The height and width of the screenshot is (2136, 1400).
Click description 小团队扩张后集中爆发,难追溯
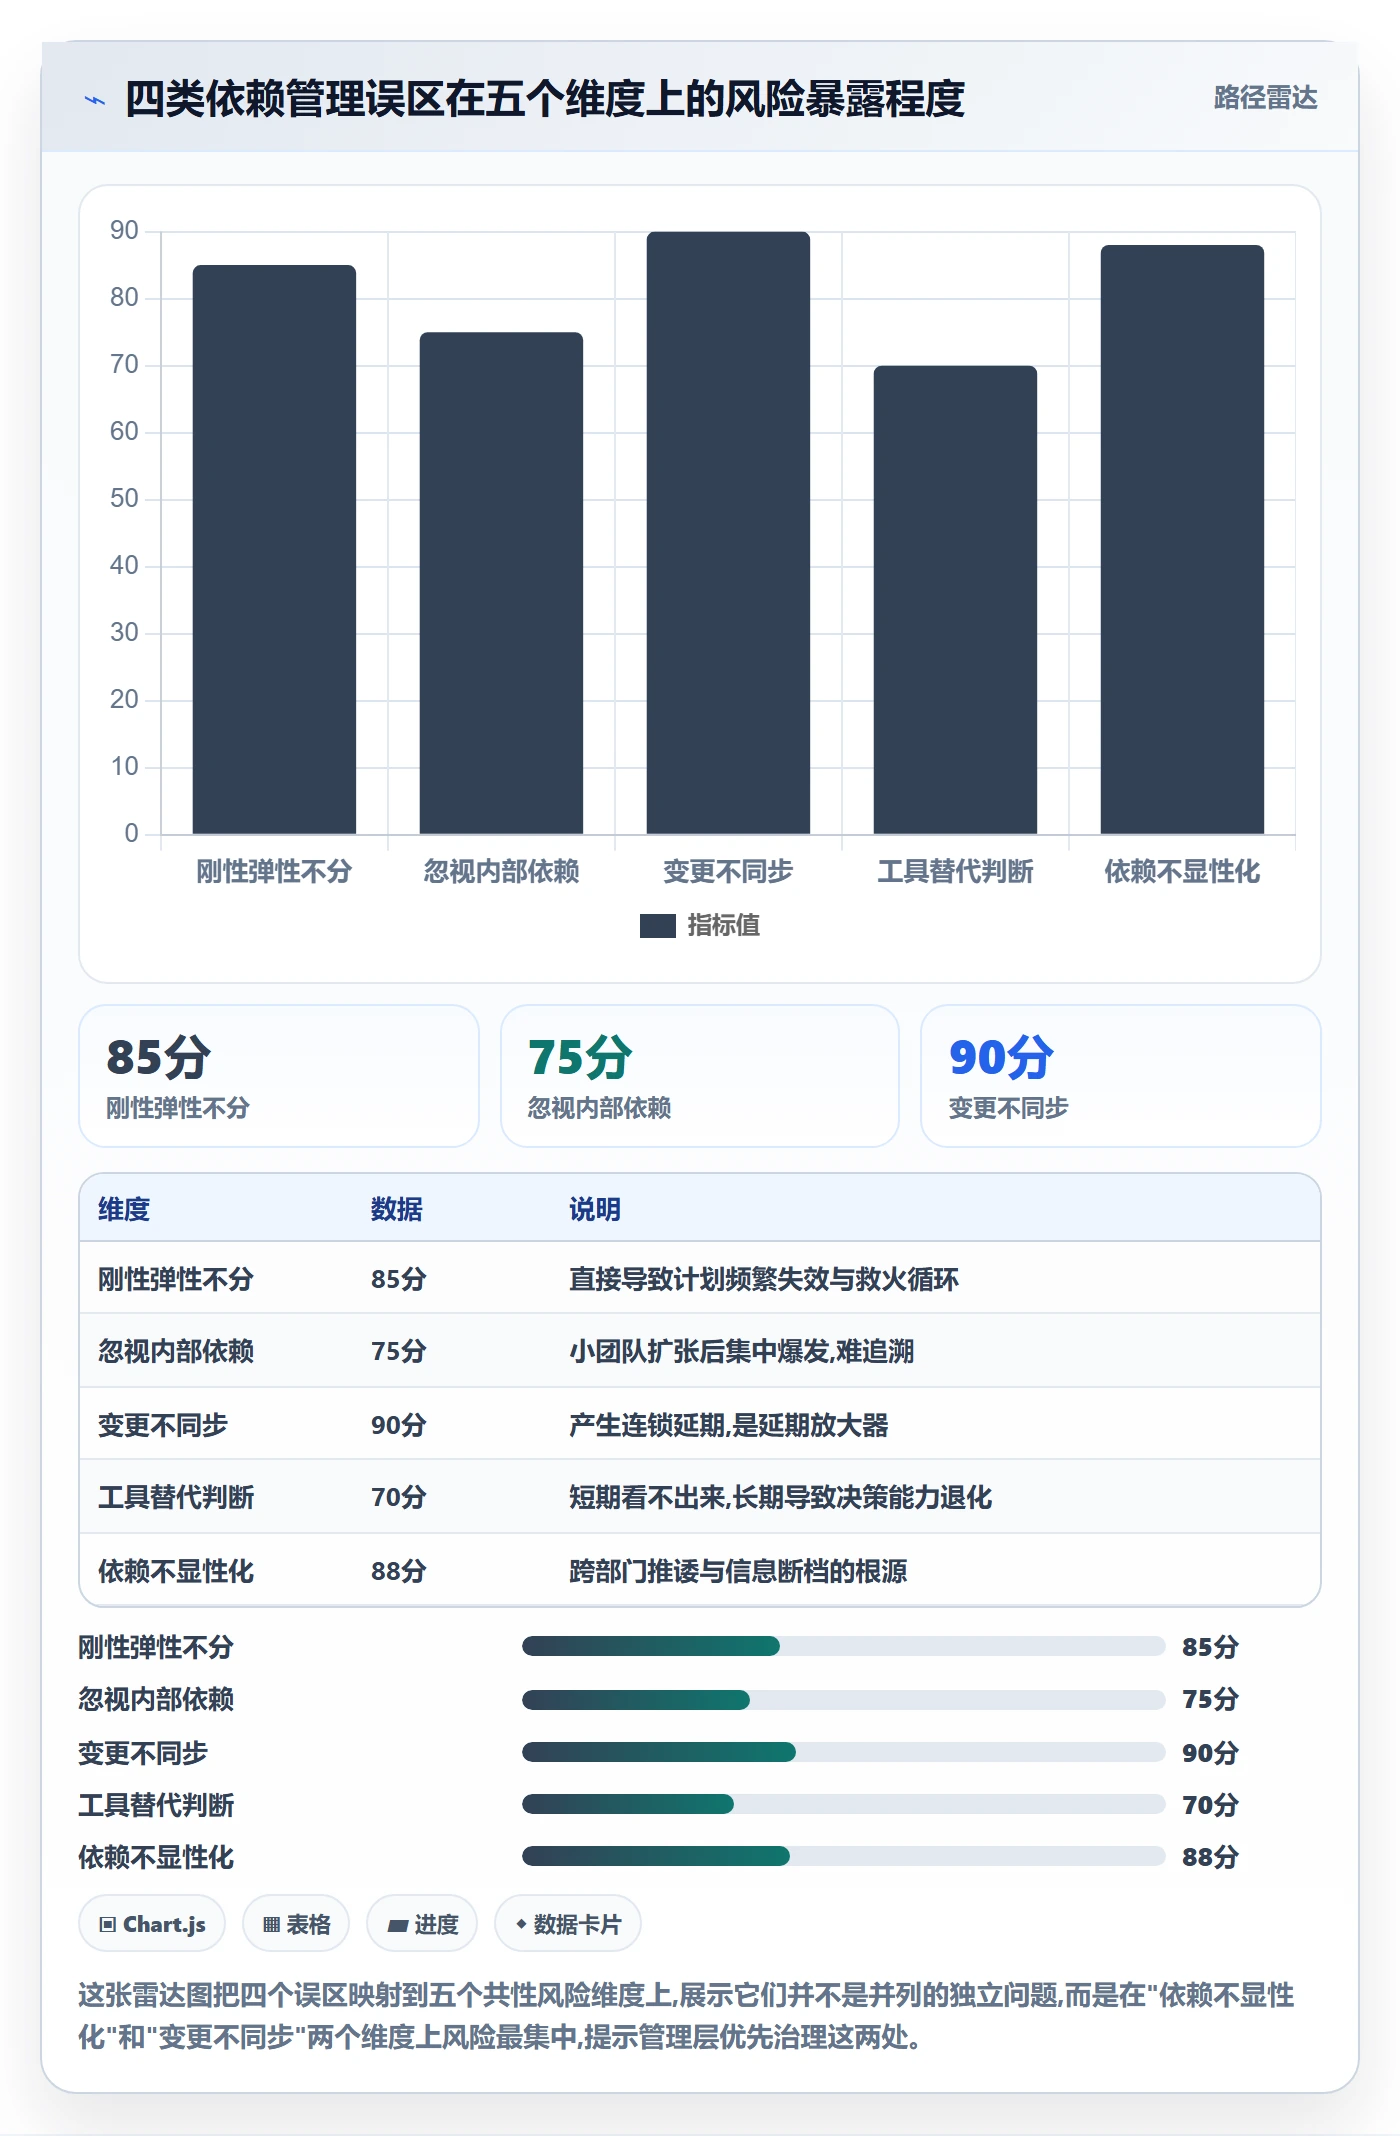pyautogui.click(x=742, y=1351)
